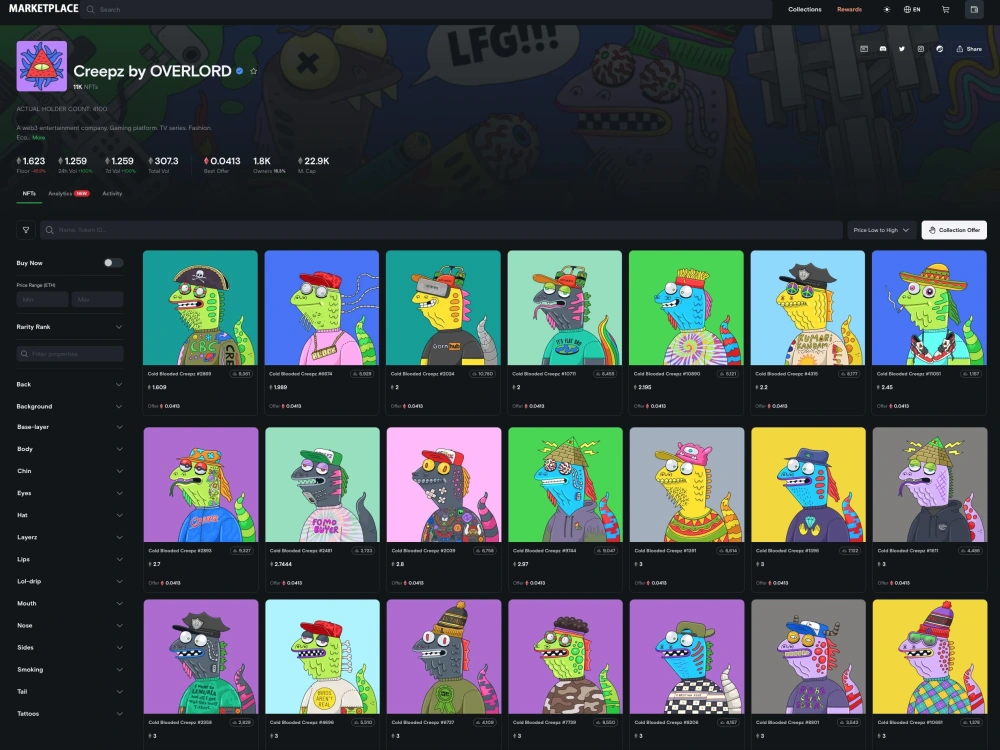
Task: Expand the Base-layer trait filter
Action: coord(69,427)
